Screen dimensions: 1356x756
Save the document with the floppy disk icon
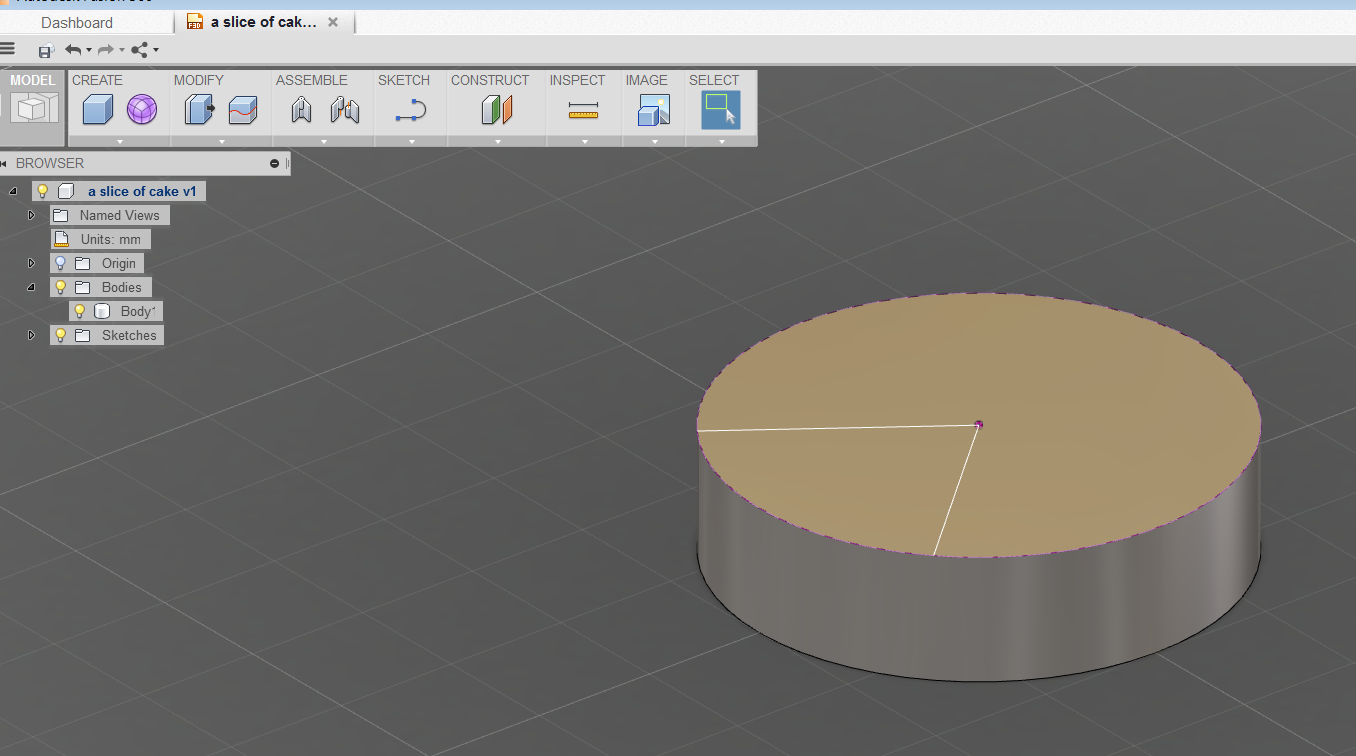(46, 50)
